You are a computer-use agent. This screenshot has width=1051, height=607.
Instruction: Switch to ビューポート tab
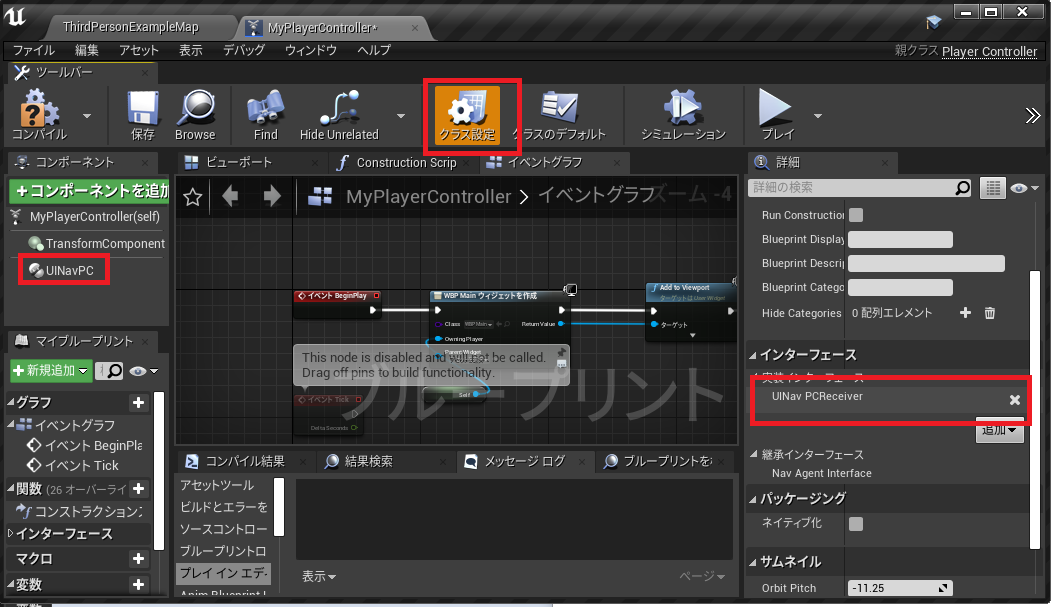(239, 162)
